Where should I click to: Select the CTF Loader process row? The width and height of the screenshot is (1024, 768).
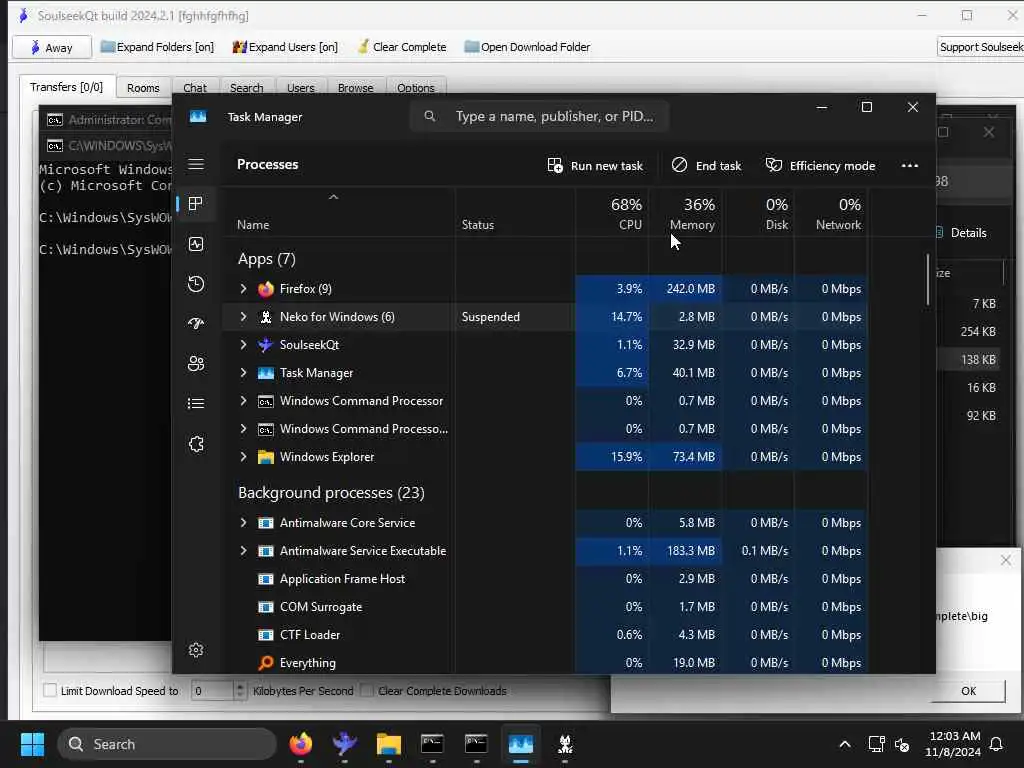pos(545,635)
